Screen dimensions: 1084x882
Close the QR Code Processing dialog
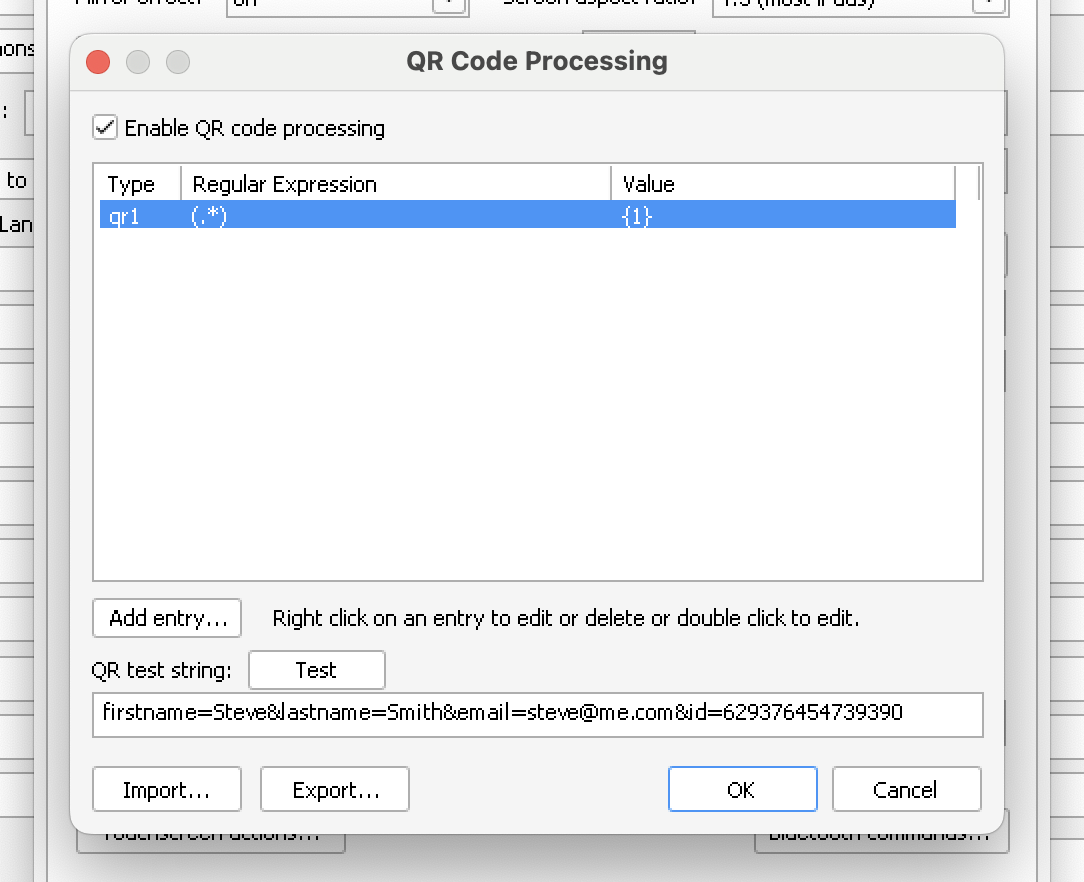pos(98,62)
